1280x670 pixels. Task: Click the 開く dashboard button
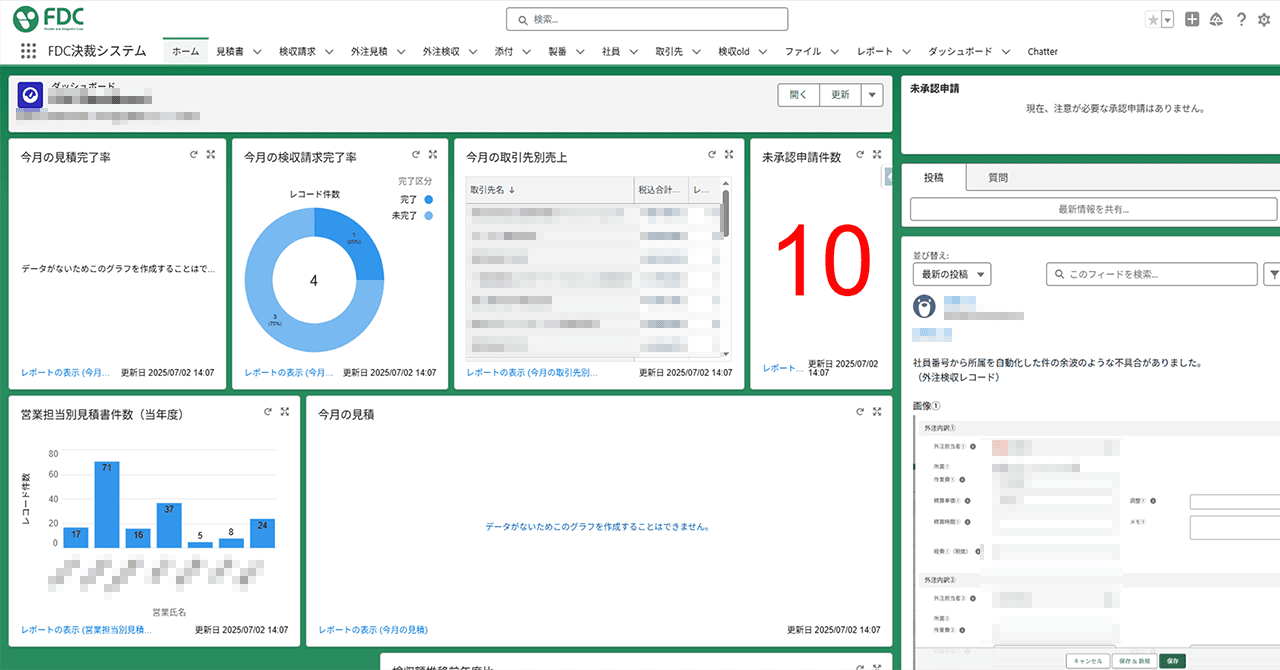[798, 95]
